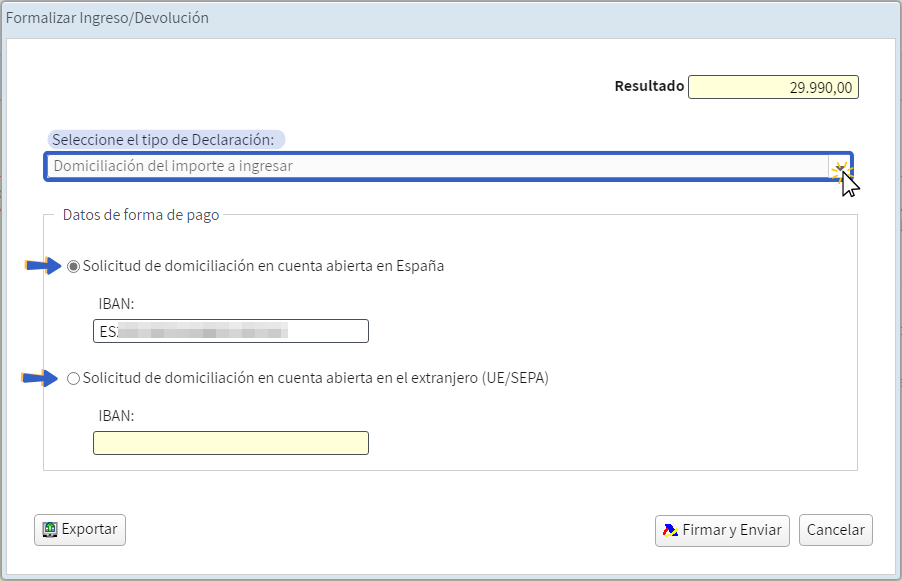This screenshot has width=902, height=581.
Task: Click the bold Resultado label
Action: (x=648, y=87)
